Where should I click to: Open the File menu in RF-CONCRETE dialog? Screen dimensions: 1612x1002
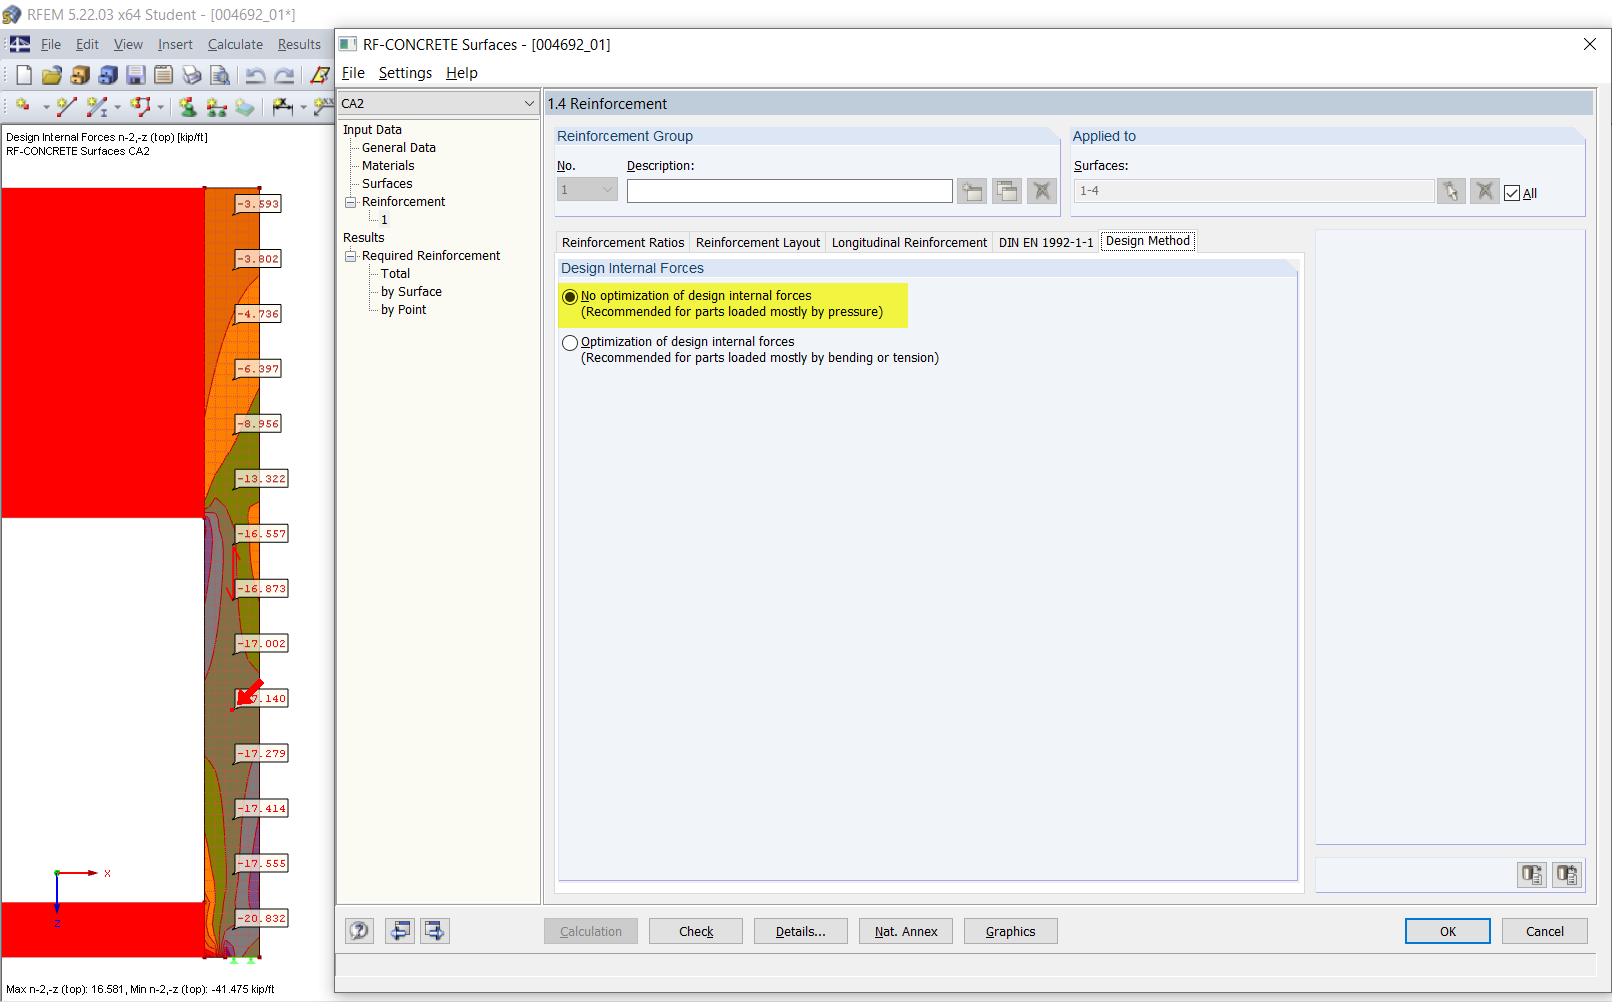[x=353, y=73]
